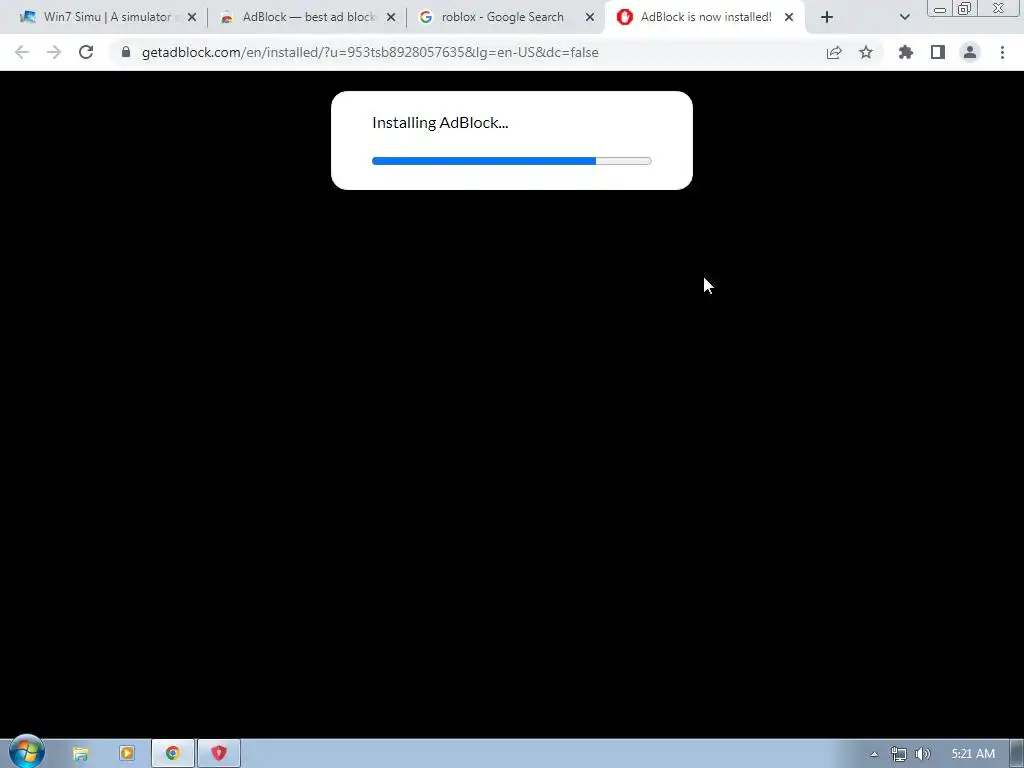Toggle the side panel icon

(x=938, y=52)
